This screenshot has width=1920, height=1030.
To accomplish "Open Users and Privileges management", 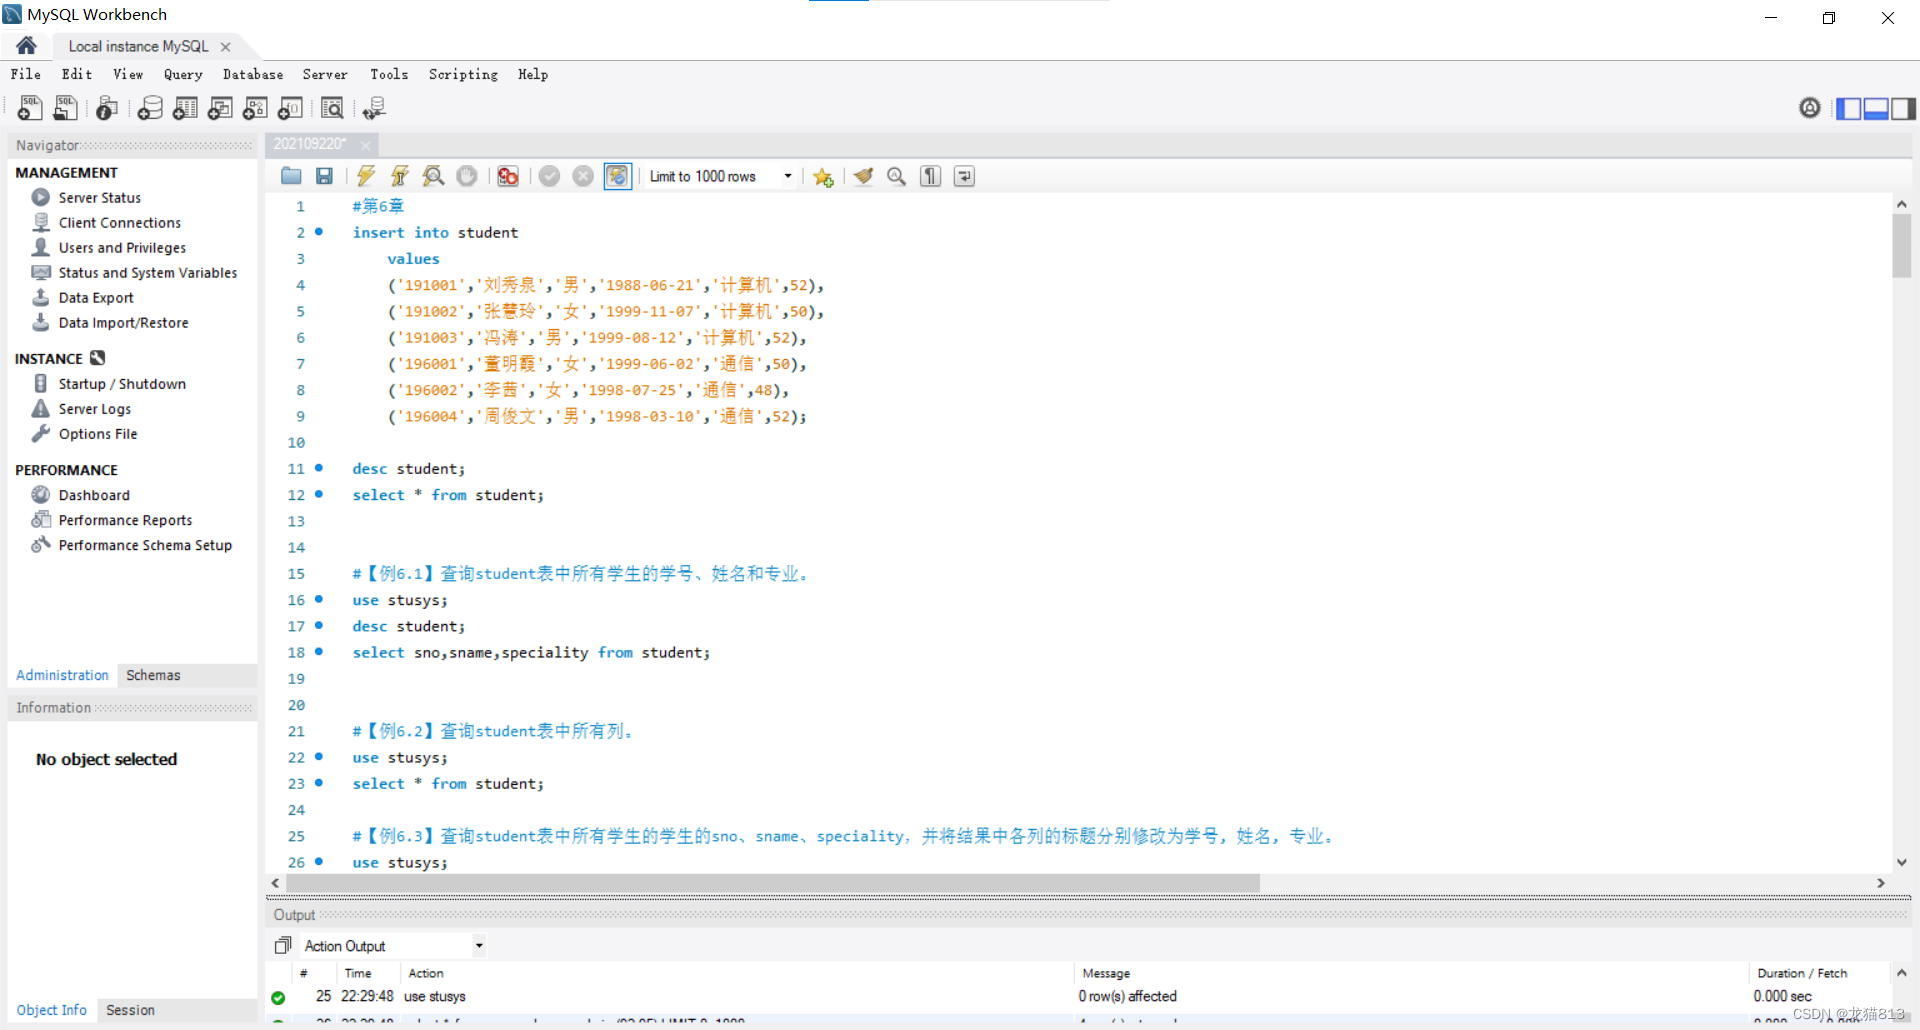I will point(121,247).
